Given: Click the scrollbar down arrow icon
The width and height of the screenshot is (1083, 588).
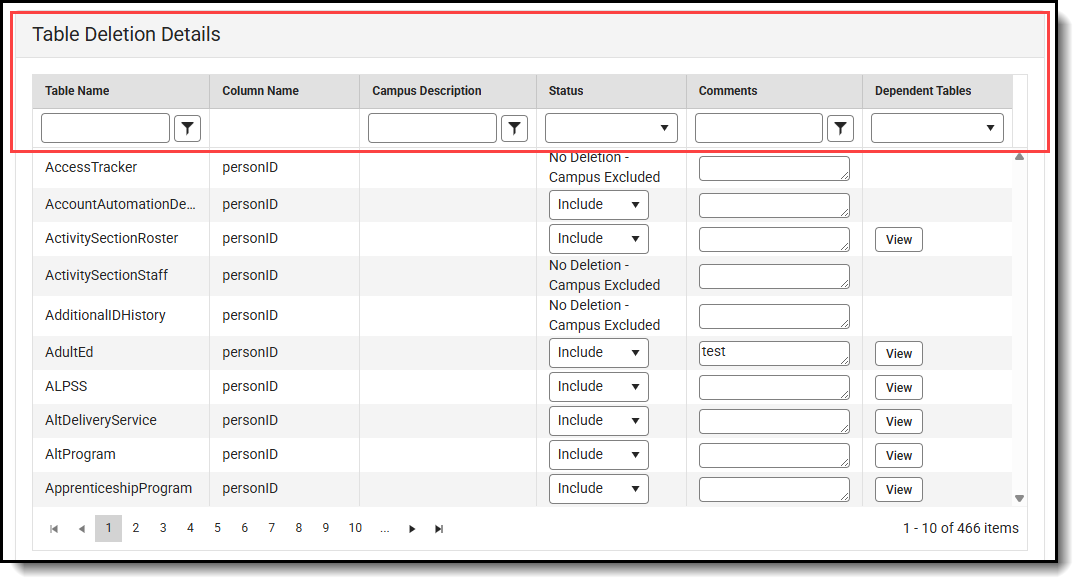Looking at the screenshot, I should tap(1019, 497).
